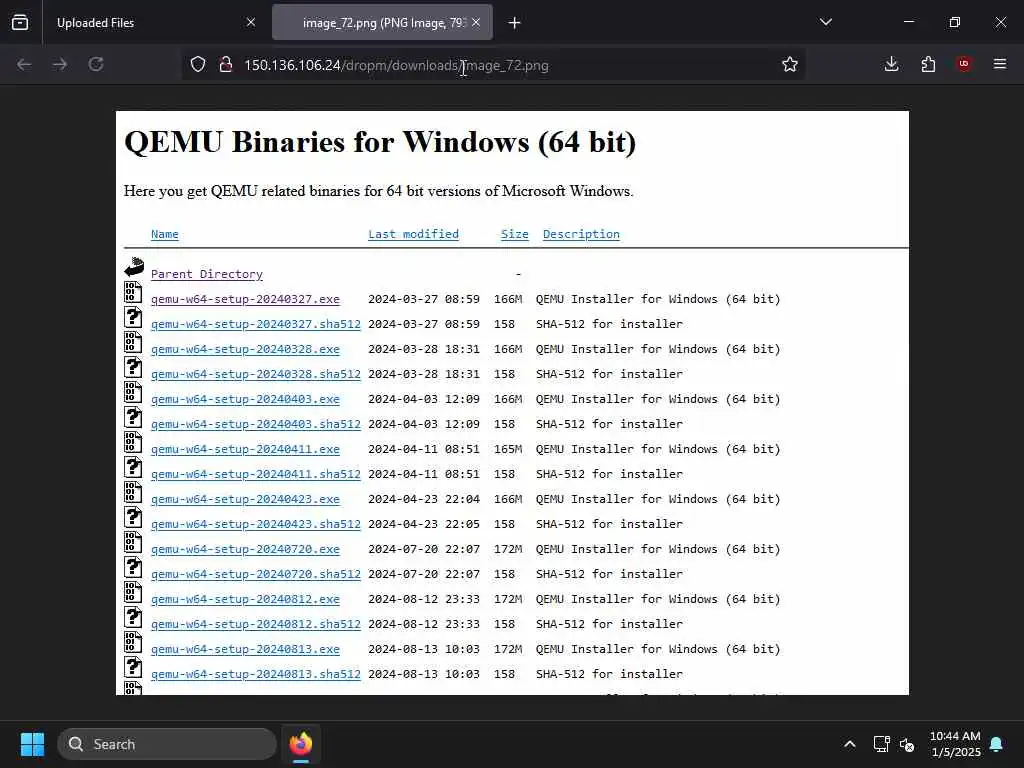Download qemu-w64-setup-20240328.exe
Screen dimensions: 1024x768
[x=245, y=349]
